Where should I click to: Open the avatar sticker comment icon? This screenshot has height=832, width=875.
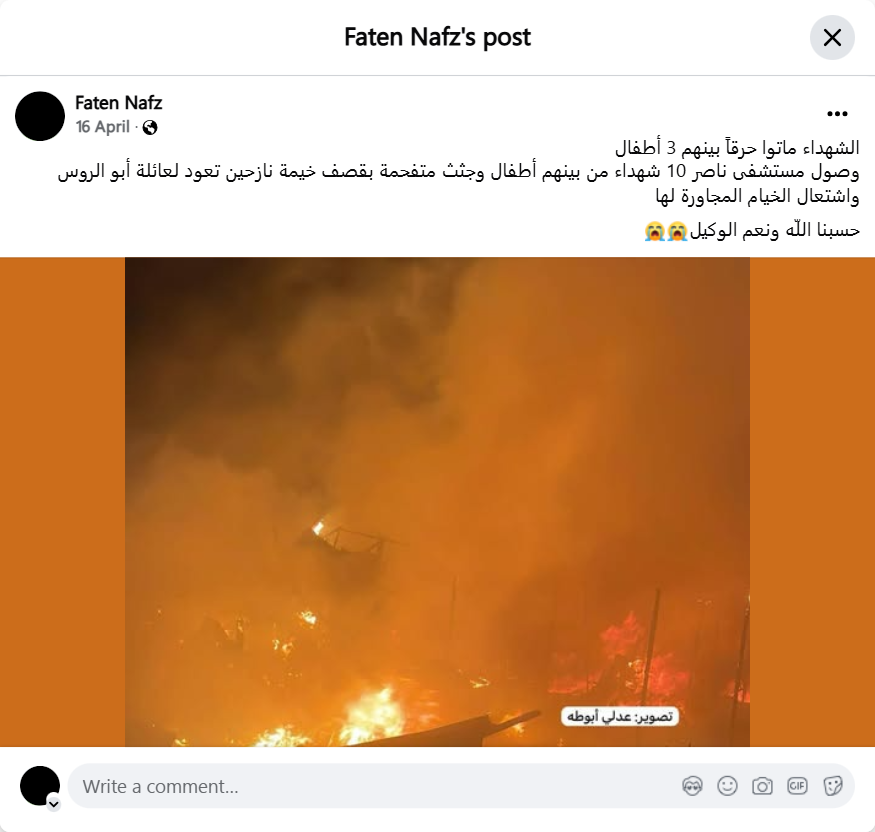[x=692, y=786]
